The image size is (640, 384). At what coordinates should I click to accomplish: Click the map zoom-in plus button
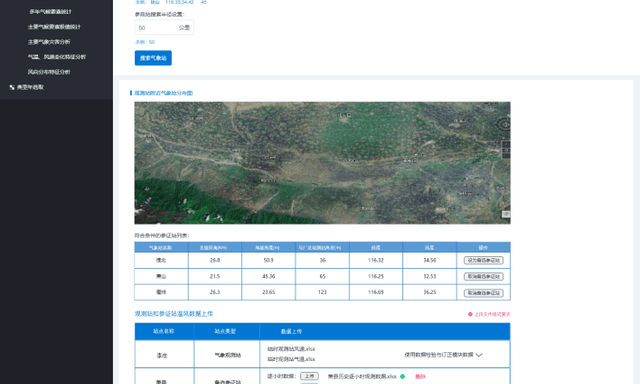click(506, 144)
